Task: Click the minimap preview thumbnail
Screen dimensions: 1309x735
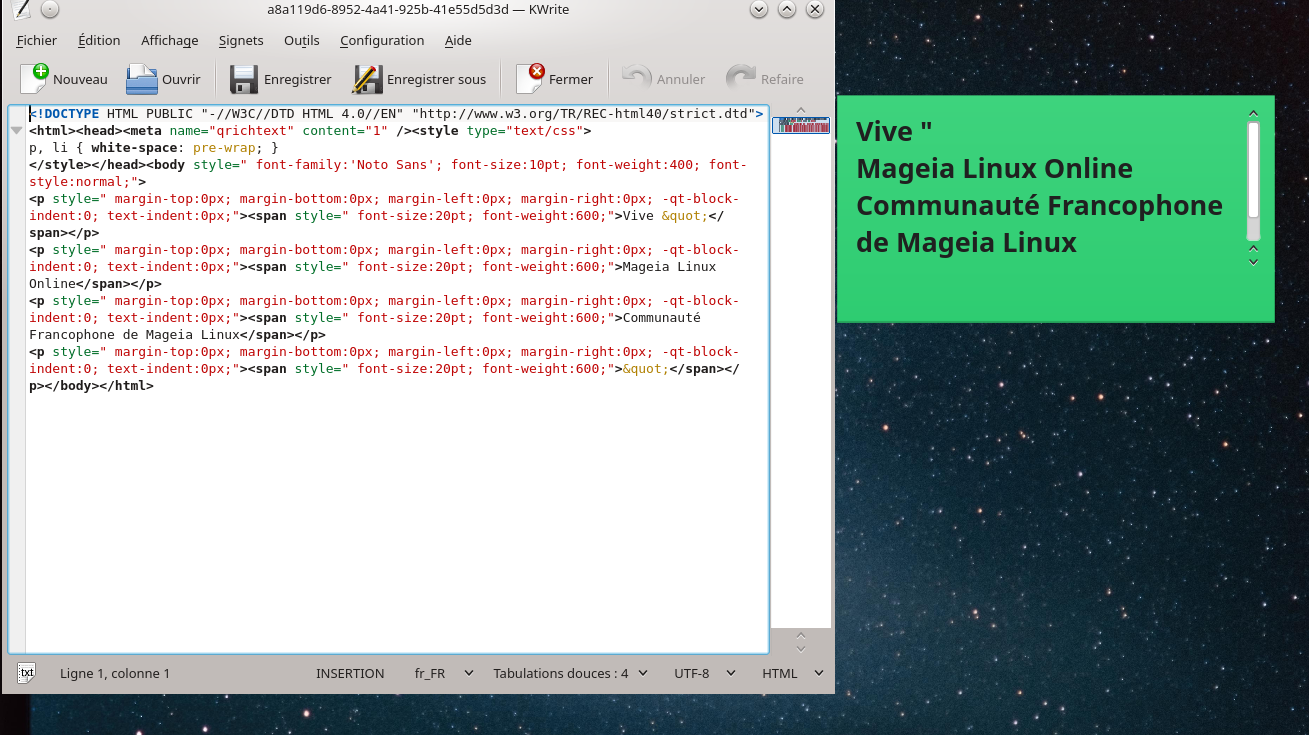Action: click(x=801, y=125)
